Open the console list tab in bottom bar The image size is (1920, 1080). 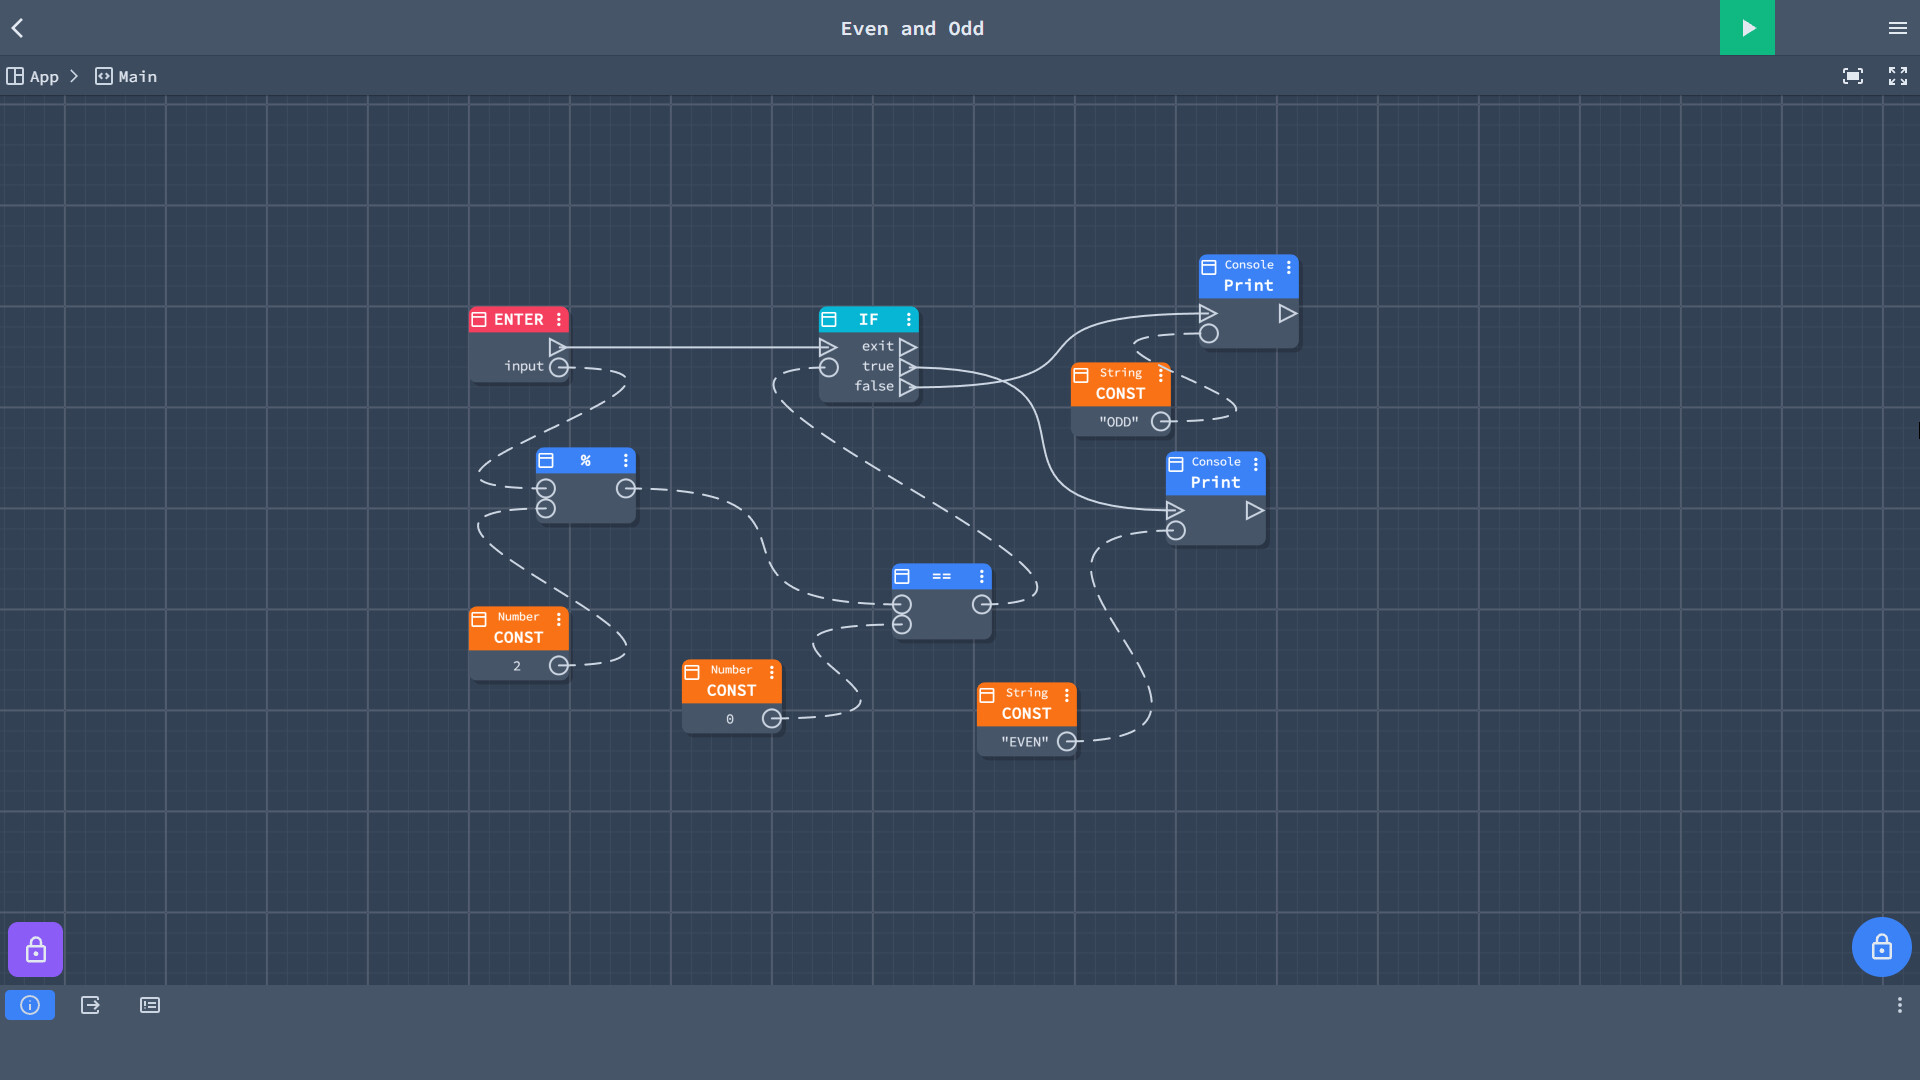click(x=150, y=1005)
